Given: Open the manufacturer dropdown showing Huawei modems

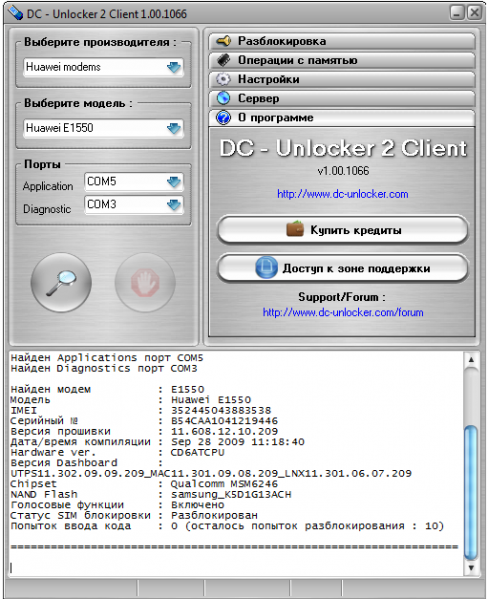Looking at the screenshot, I should coord(103,67).
